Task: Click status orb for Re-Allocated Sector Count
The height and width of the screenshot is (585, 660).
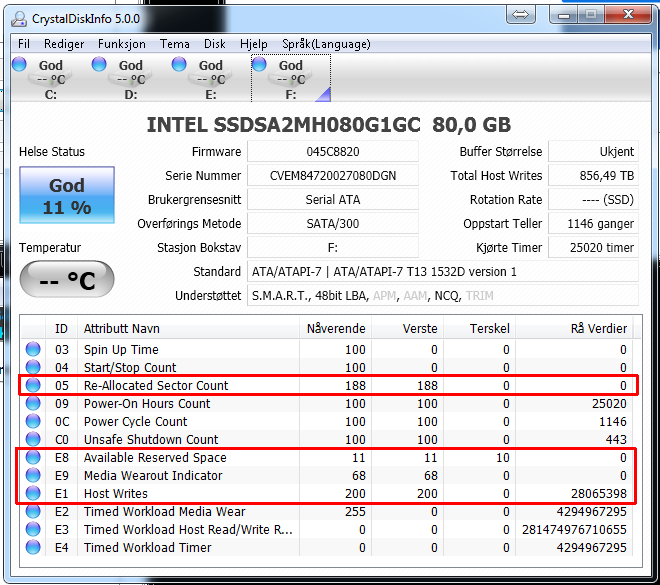Action: click(x=33, y=385)
